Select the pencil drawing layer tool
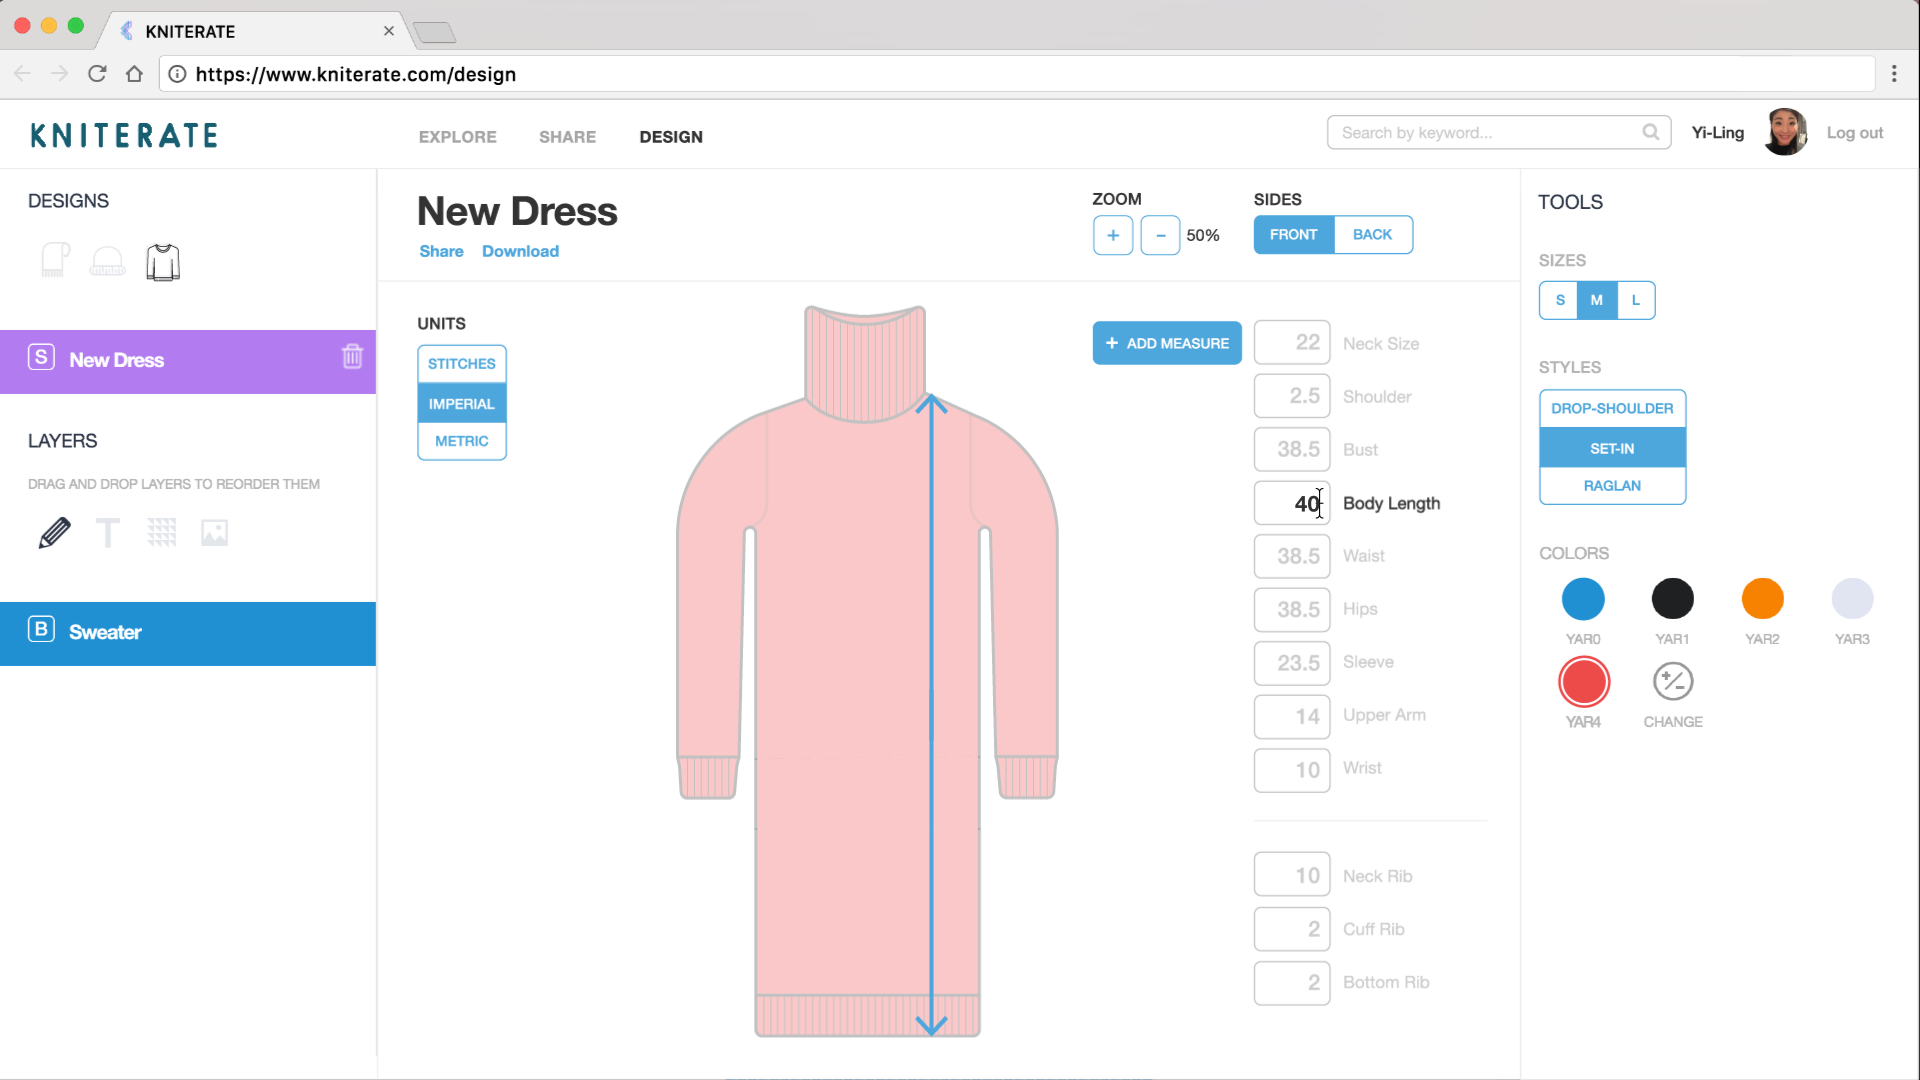This screenshot has height=1080, width=1920. point(55,533)
